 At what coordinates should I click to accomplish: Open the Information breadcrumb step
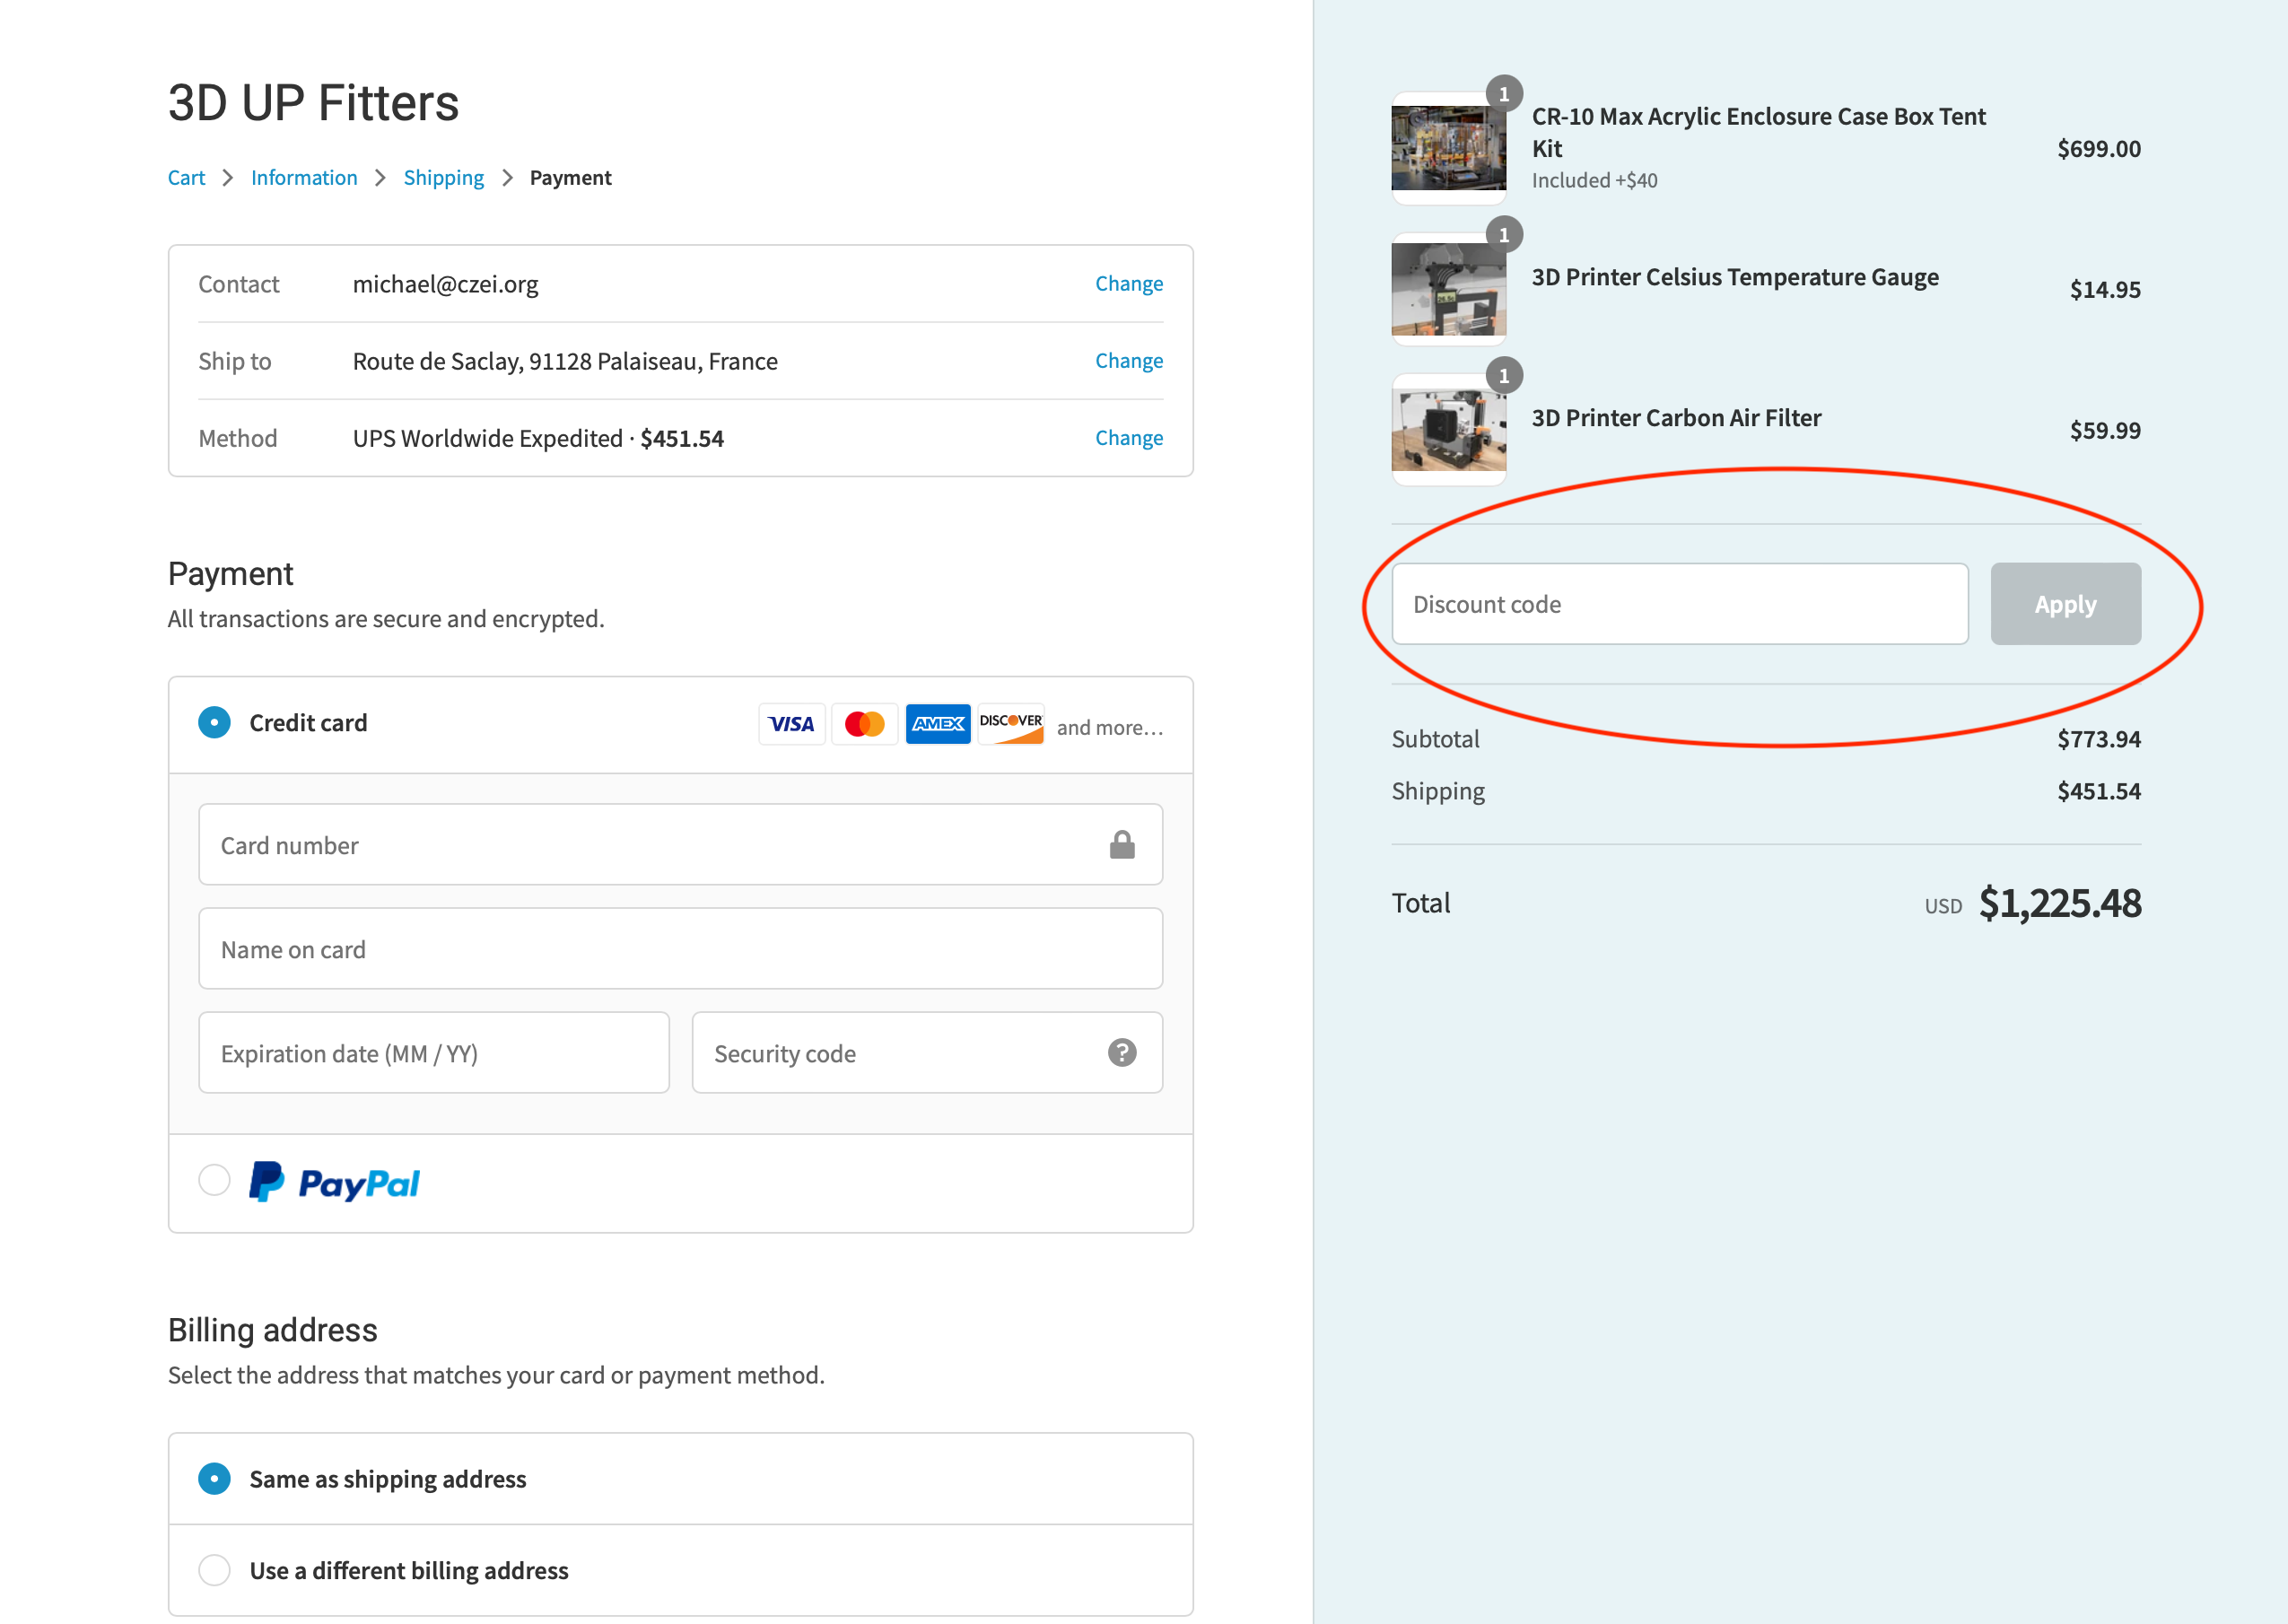click(x=304, y=177)
